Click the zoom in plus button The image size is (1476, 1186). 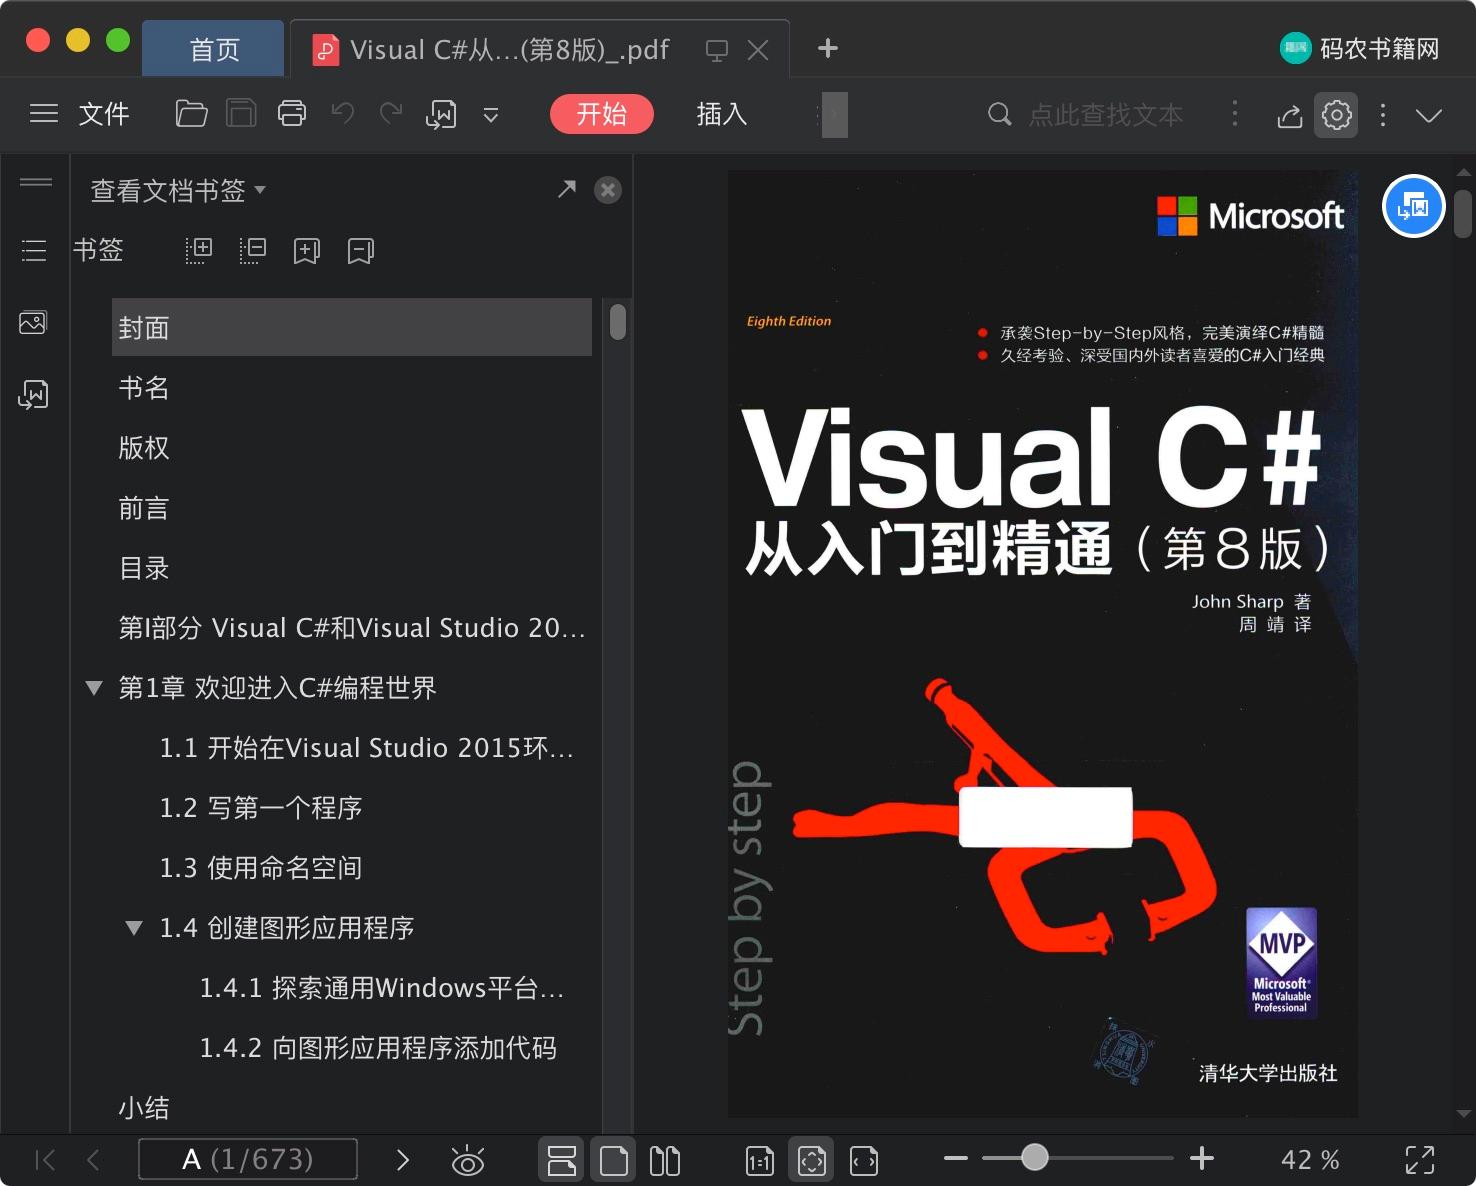point(1202,1159)
